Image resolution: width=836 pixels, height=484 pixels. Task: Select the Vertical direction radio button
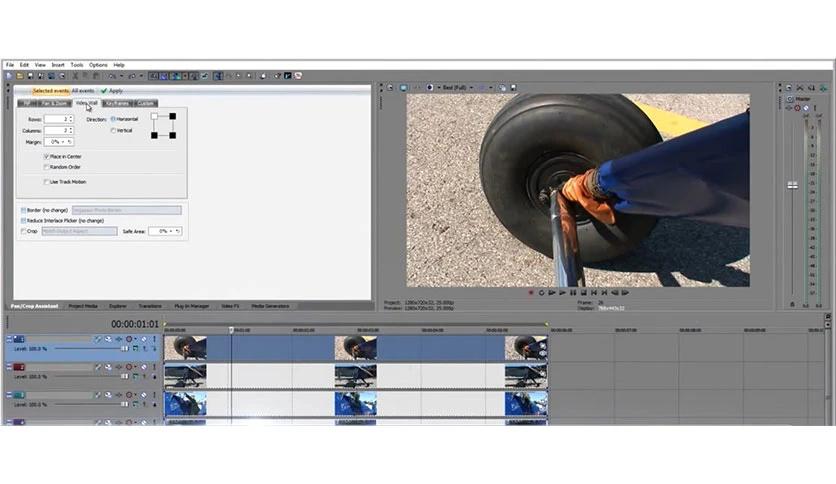[x=113, y=130]
